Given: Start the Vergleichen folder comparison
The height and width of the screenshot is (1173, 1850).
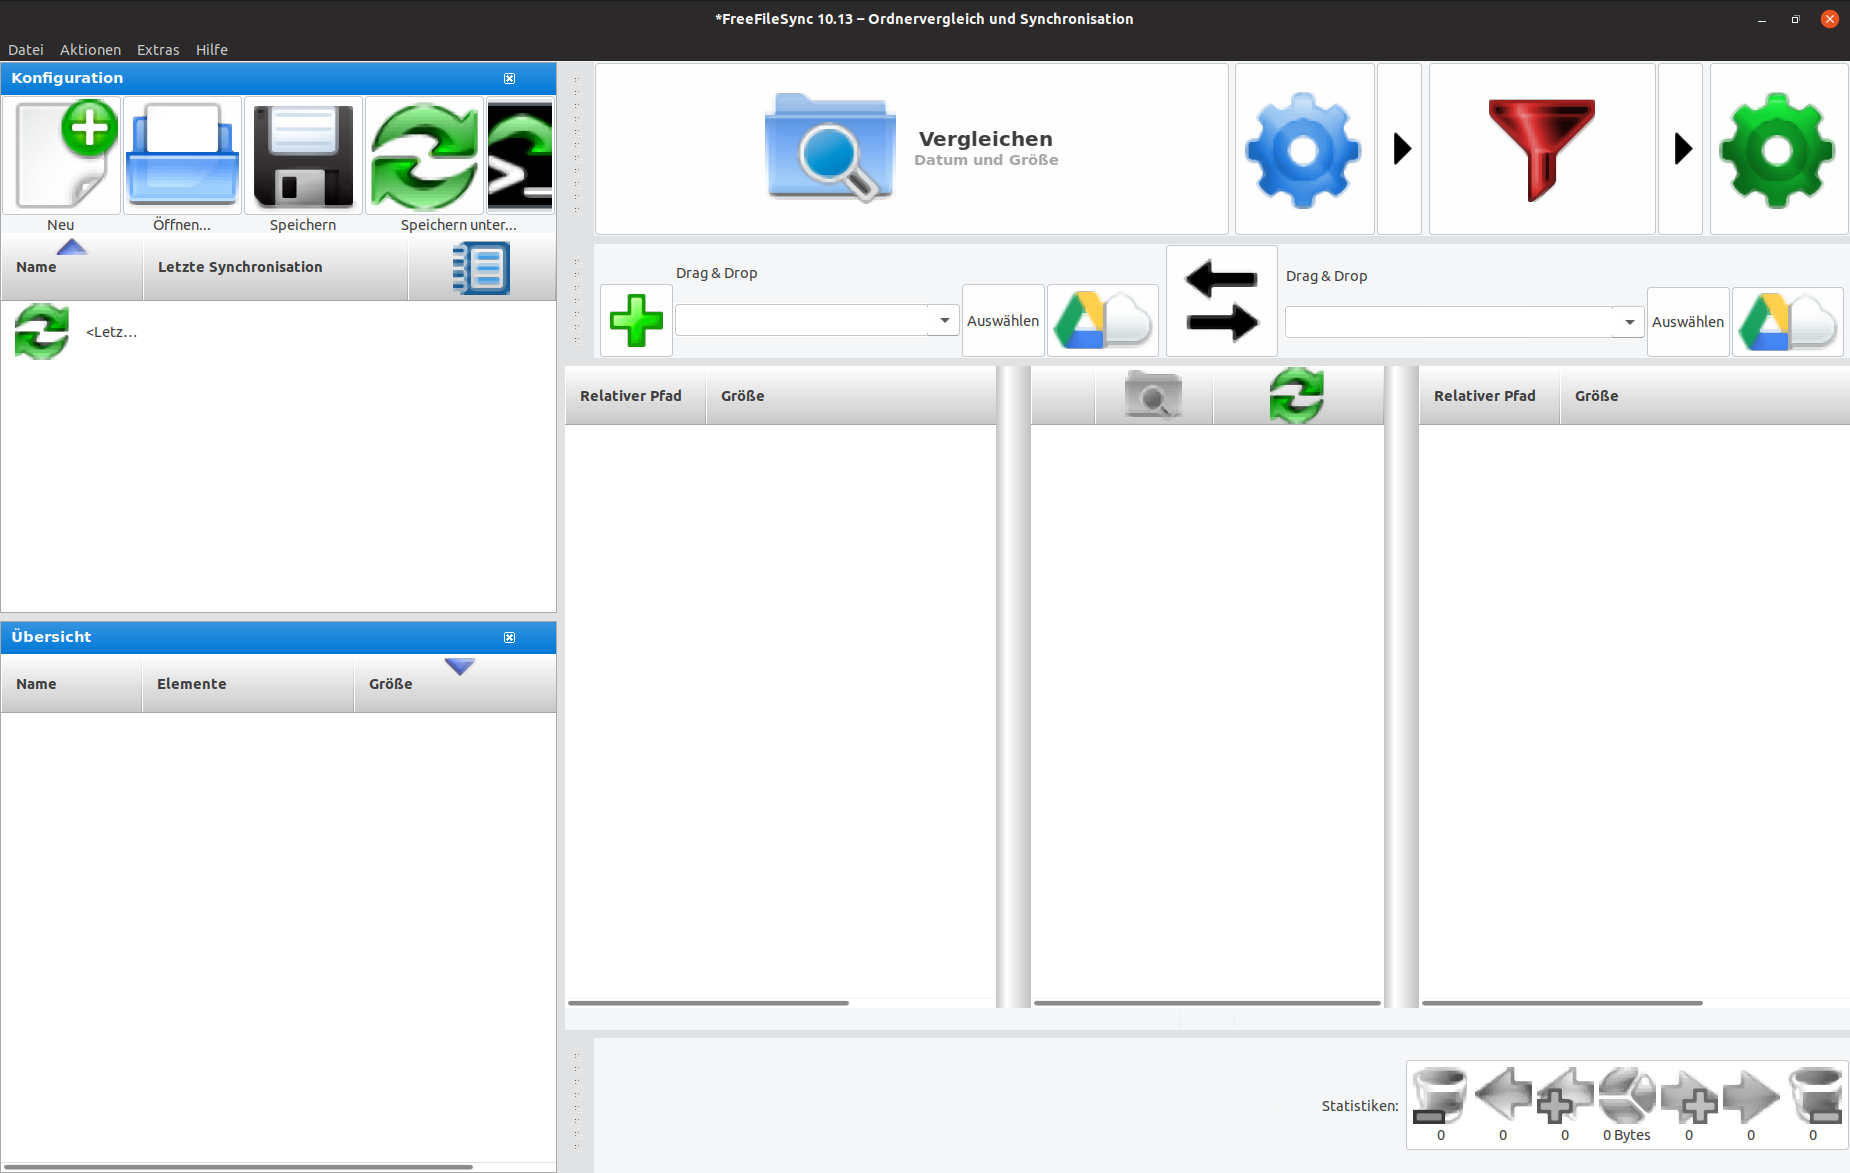Looking at the screenshot, I should [911, 149].
